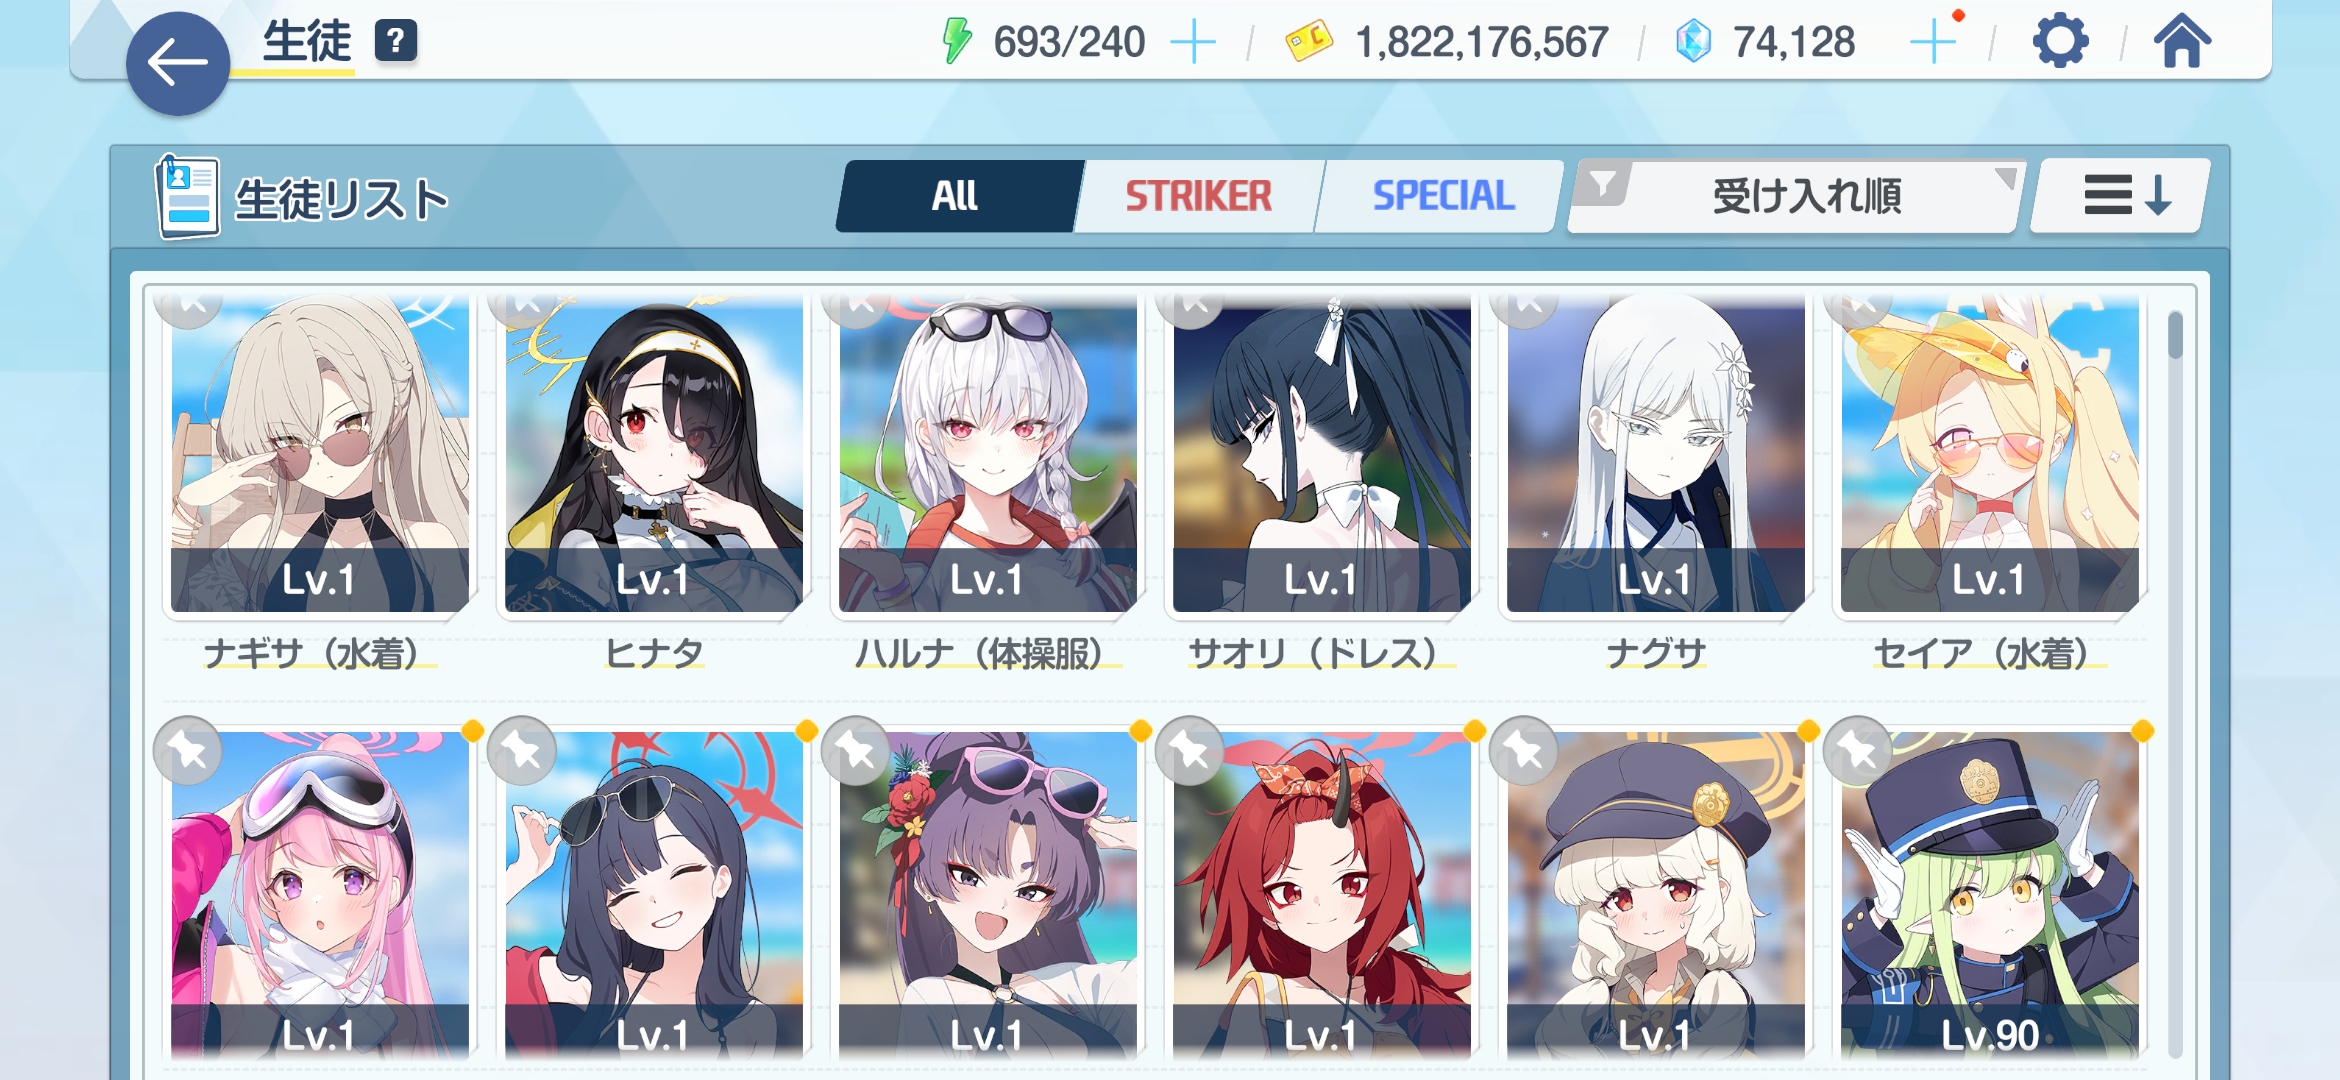Toggle favorite pin on the green-haired Lv.90 student

point(1858,750)
